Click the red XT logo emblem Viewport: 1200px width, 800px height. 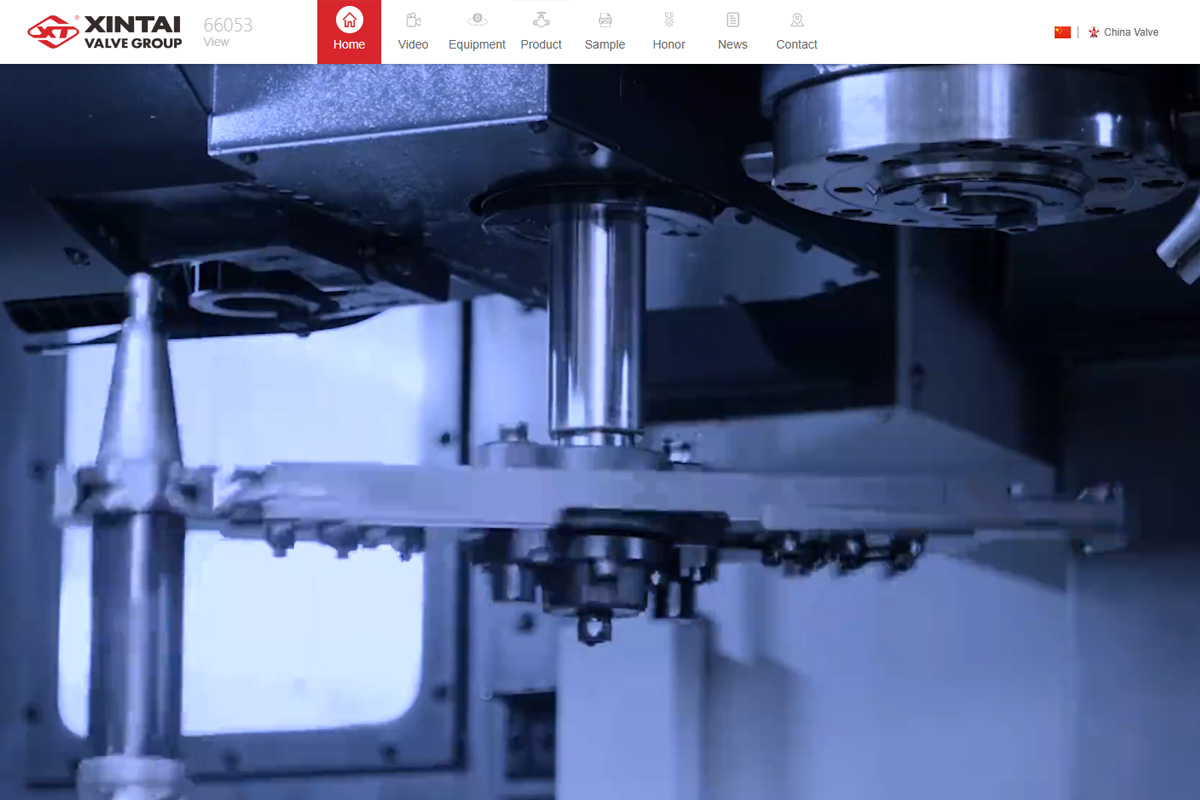click(x=52, y=32)
